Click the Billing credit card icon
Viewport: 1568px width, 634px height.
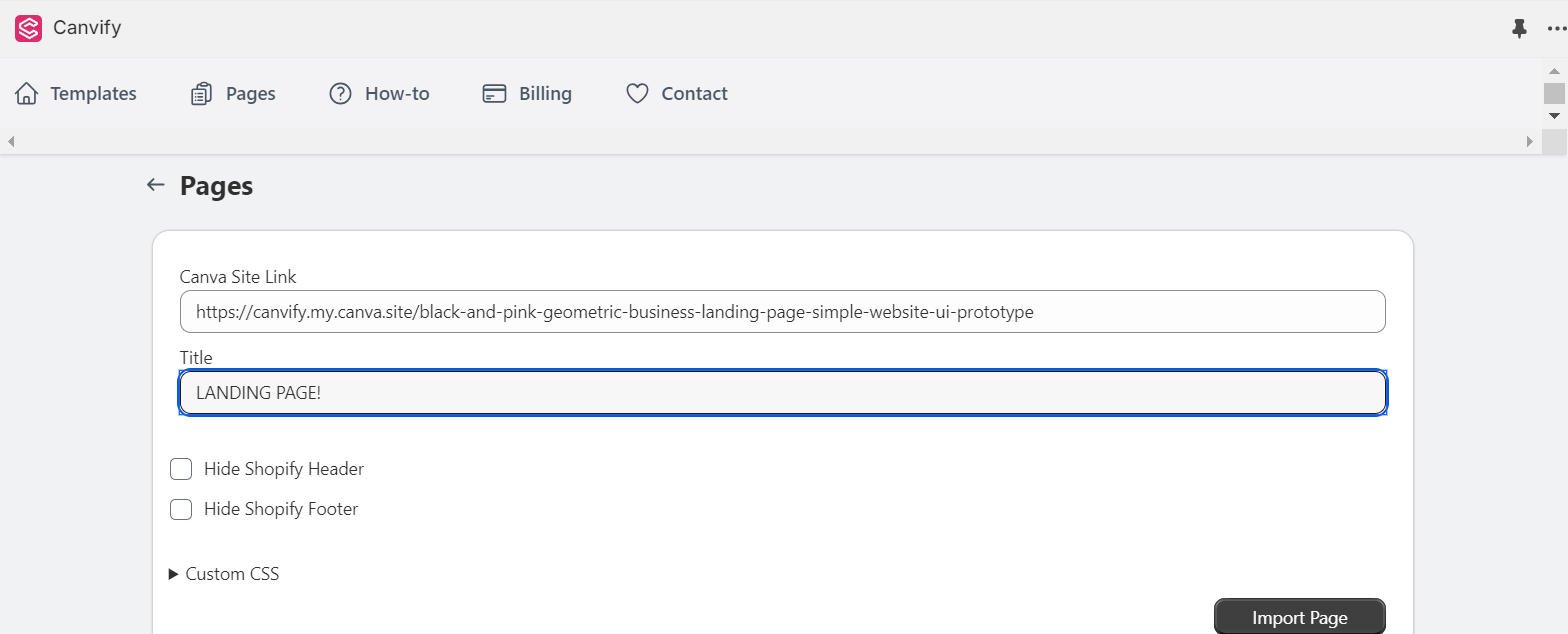(x=494, y=94)
